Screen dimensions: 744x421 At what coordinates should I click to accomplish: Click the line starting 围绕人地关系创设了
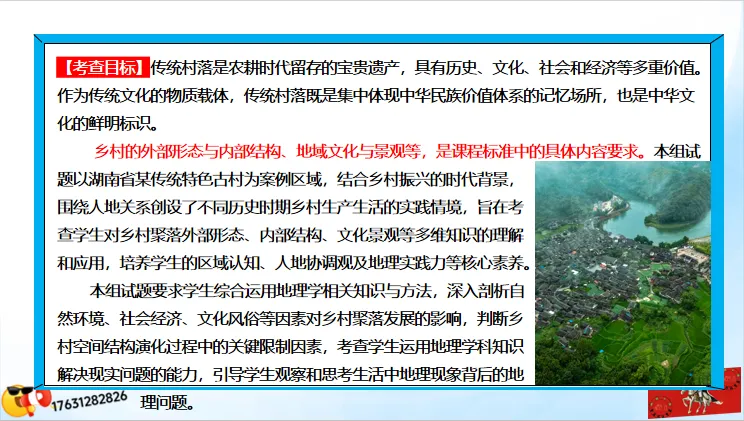click(290, 207)
